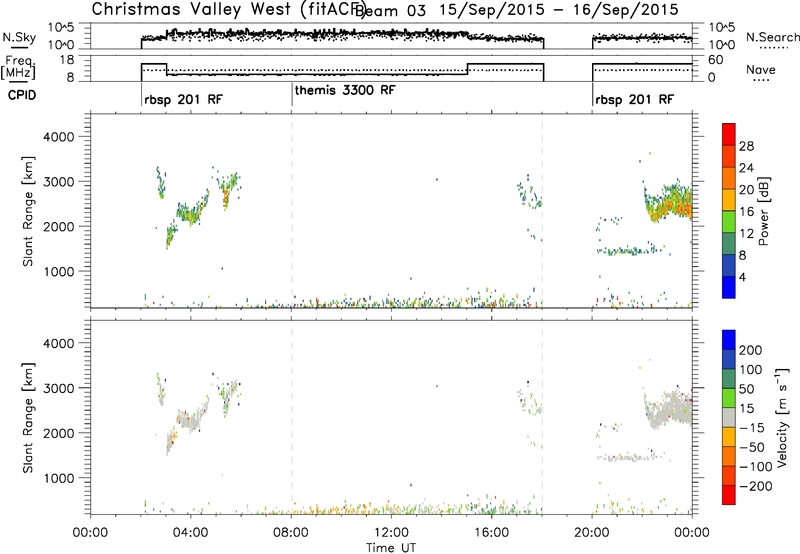Click the '16:00' time axis tick label
This screenshot has height=554, width=800.
pyautogui.click(x=491, y=533)
